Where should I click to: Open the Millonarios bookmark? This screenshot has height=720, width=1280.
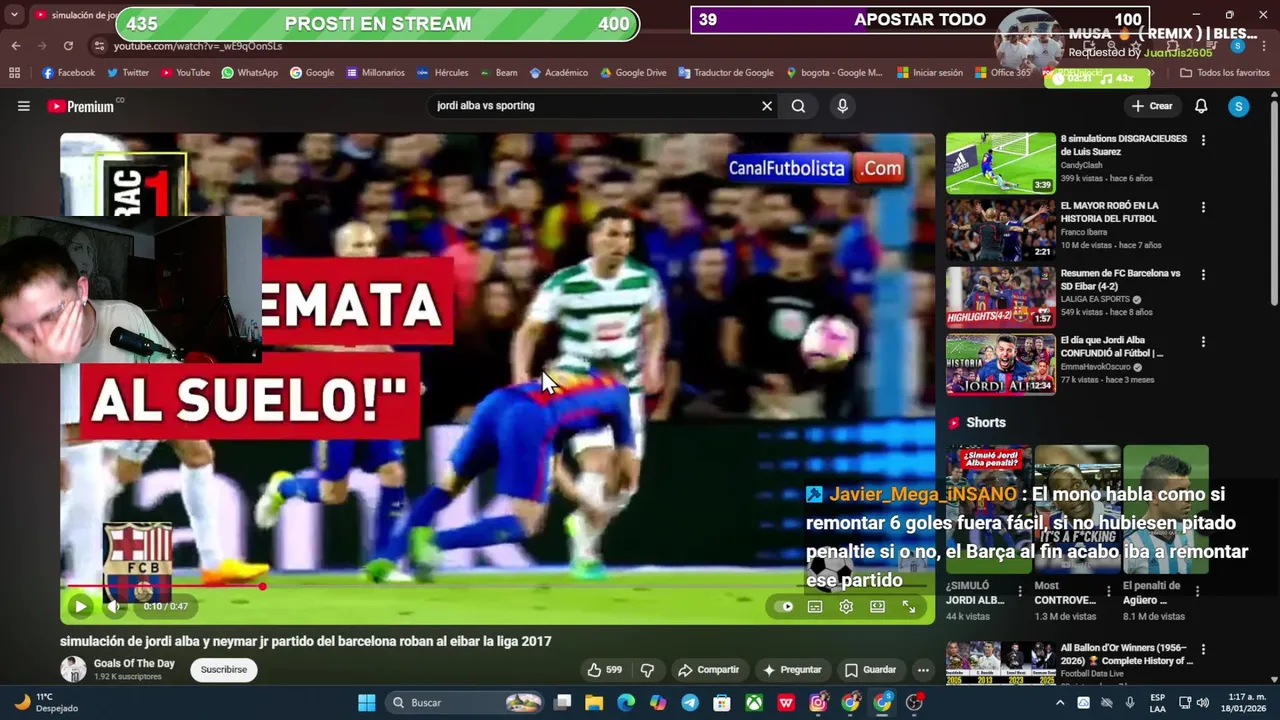376,73
